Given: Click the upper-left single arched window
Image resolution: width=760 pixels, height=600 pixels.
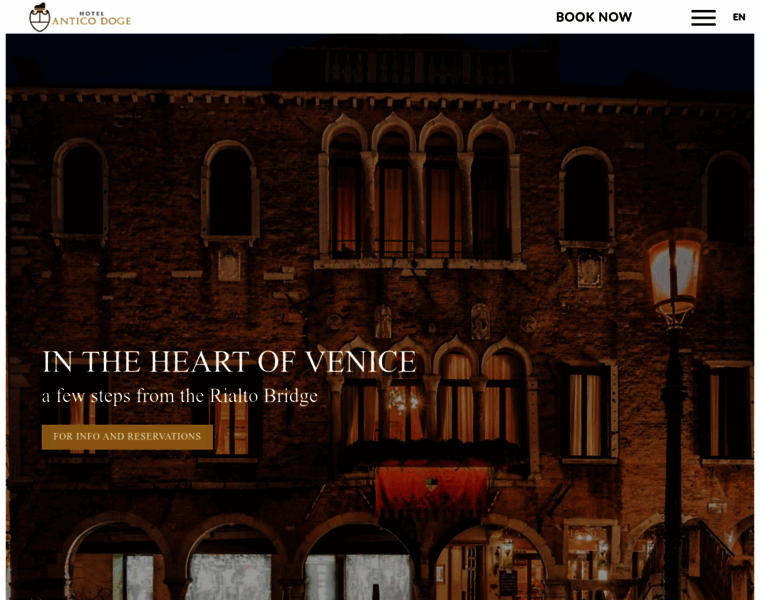Looking at the screenshot, I should click(x=80, y=189).
